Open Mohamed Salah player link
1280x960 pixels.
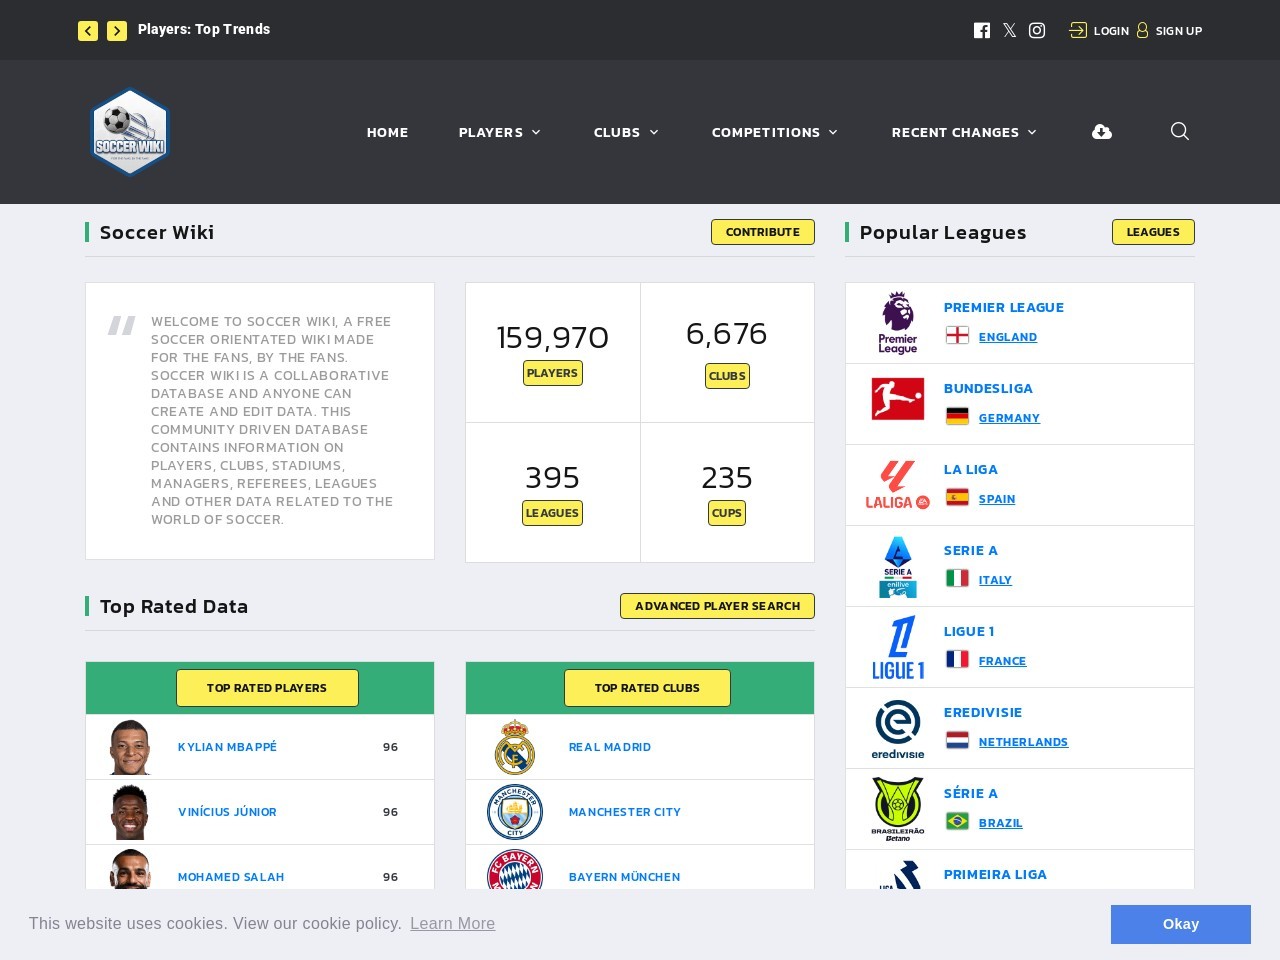[231, 877]
